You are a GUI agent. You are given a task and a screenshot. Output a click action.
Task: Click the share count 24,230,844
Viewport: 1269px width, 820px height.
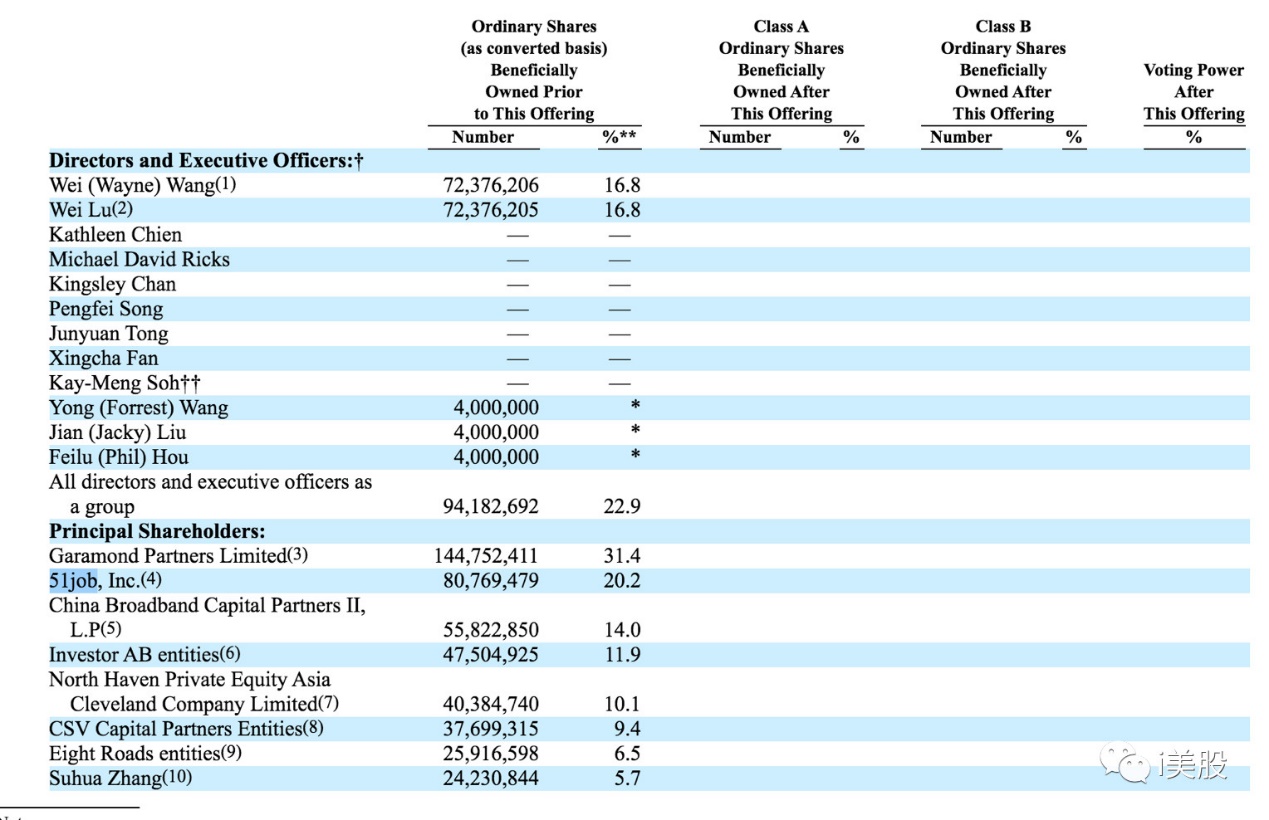pyautogui.click(x=491, y=778)
